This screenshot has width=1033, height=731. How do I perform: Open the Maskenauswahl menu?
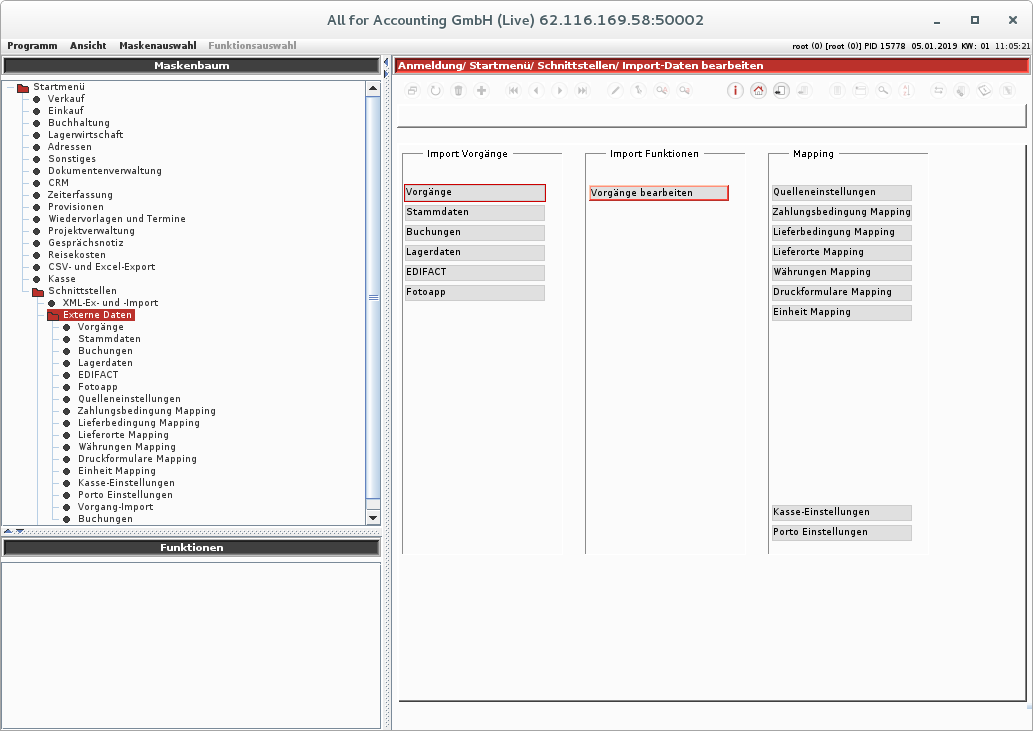point(157,45)
